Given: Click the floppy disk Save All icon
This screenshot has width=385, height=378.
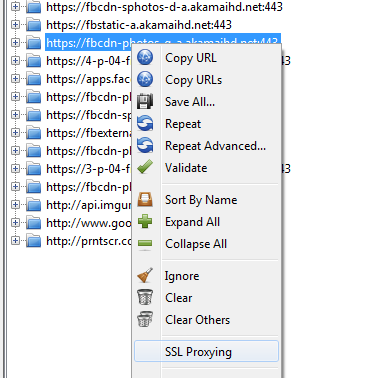Looking at the screenshot, I should (x=145, y=102).
